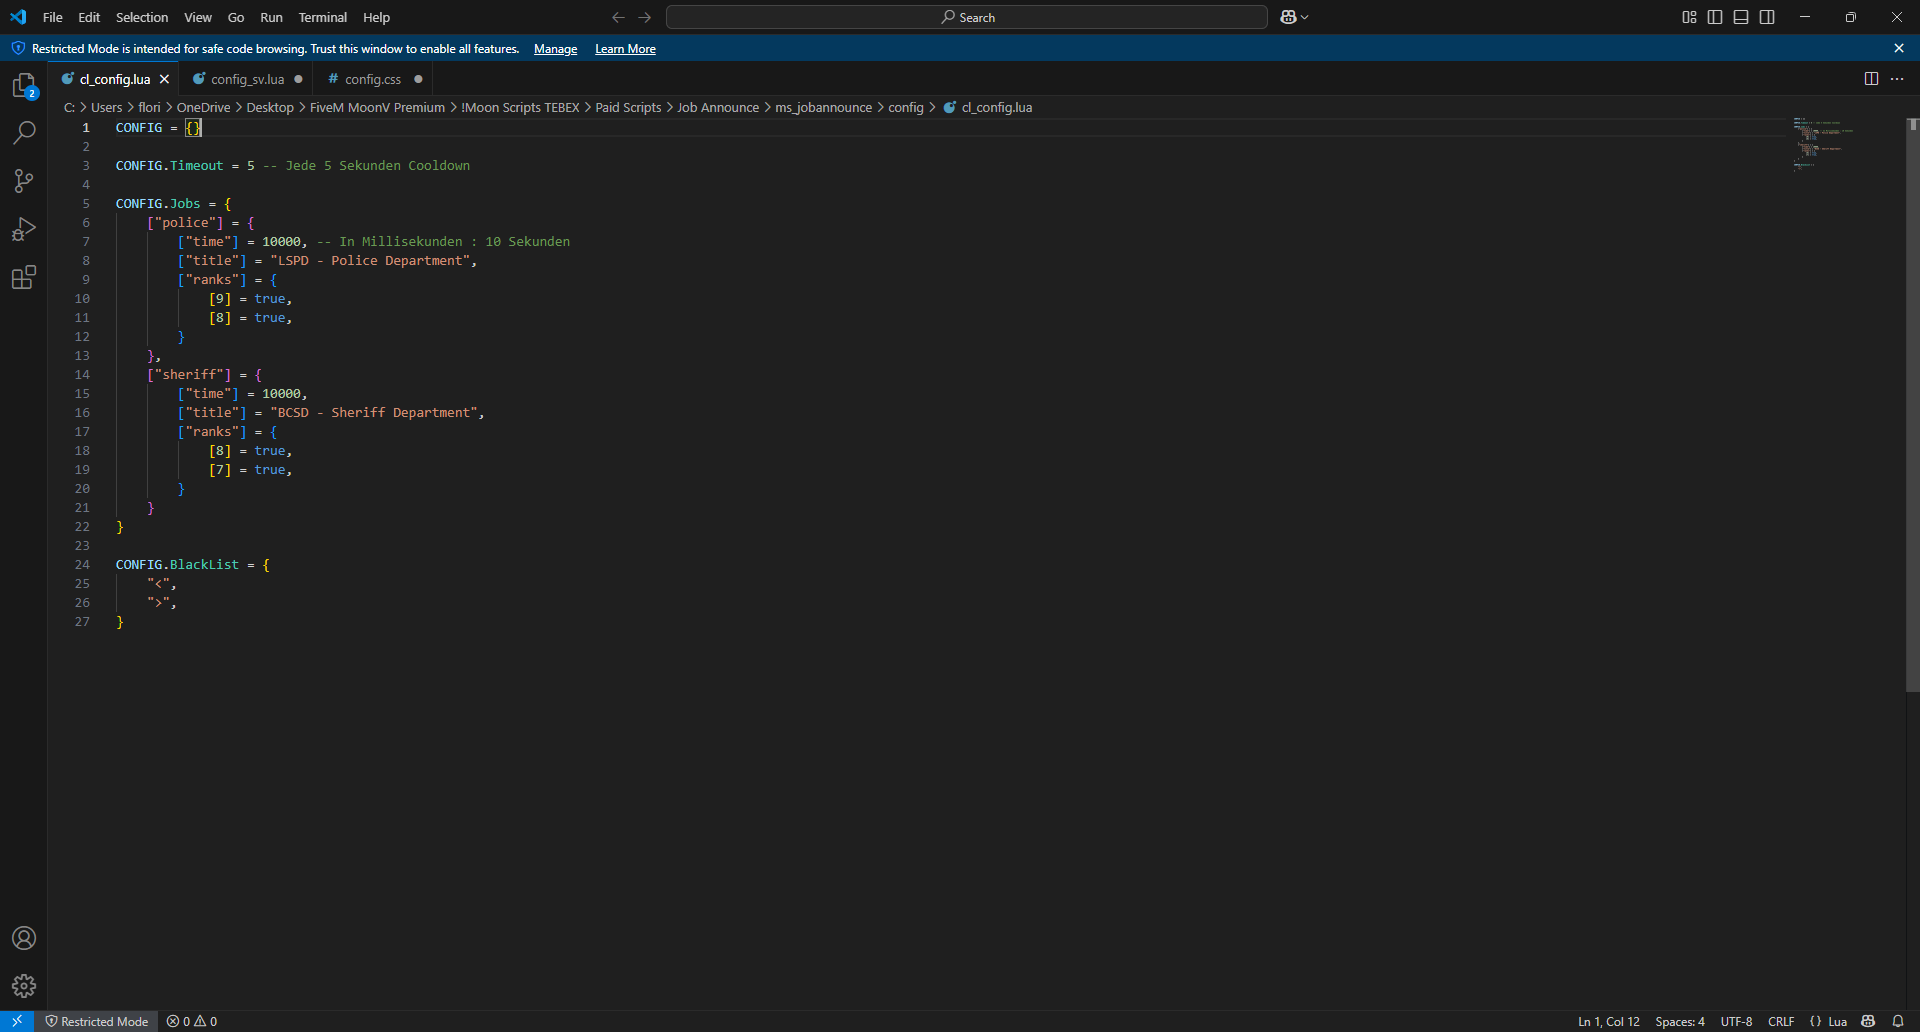Click the Learn More link
Viewport: 1920px width, 1032px height.
click(x=625, y=49)
